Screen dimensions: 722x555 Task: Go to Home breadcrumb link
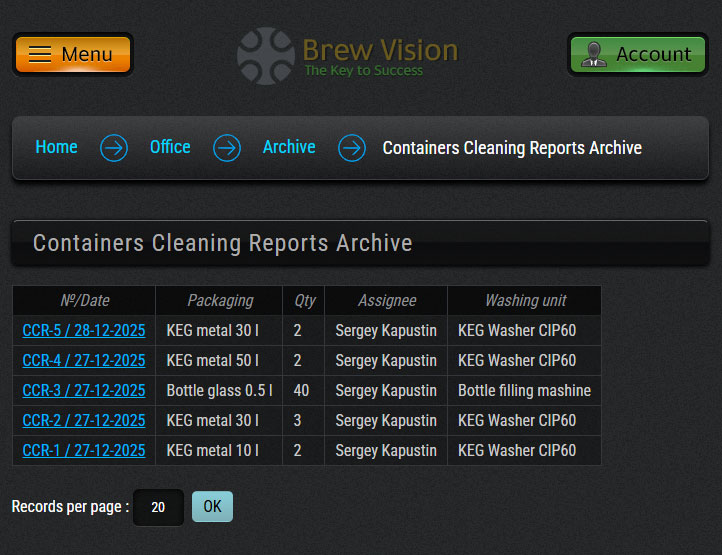click(56, 147)
